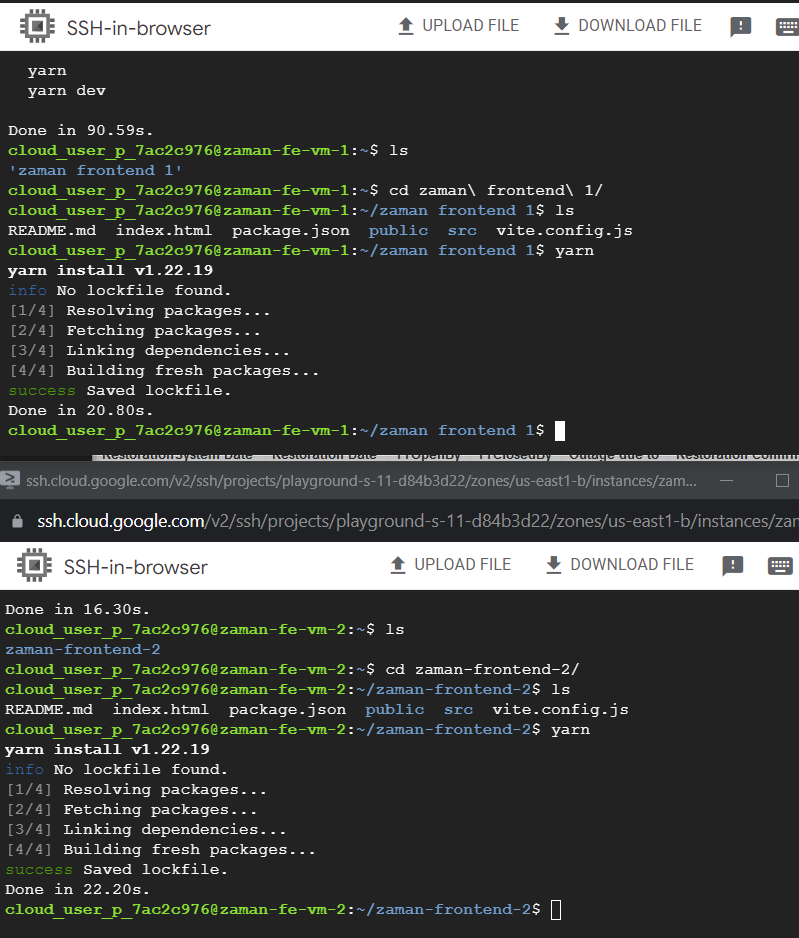Open the feedback icon in the vm-1 toolbar
This screenshot has width=799, height=938.
pyautogui.click(x=740, y=27)
